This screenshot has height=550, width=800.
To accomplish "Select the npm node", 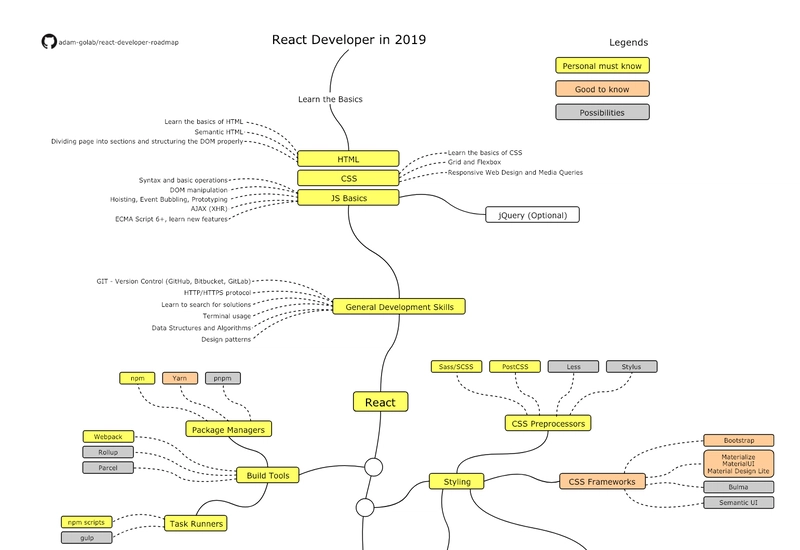I will tap(137, 378).
